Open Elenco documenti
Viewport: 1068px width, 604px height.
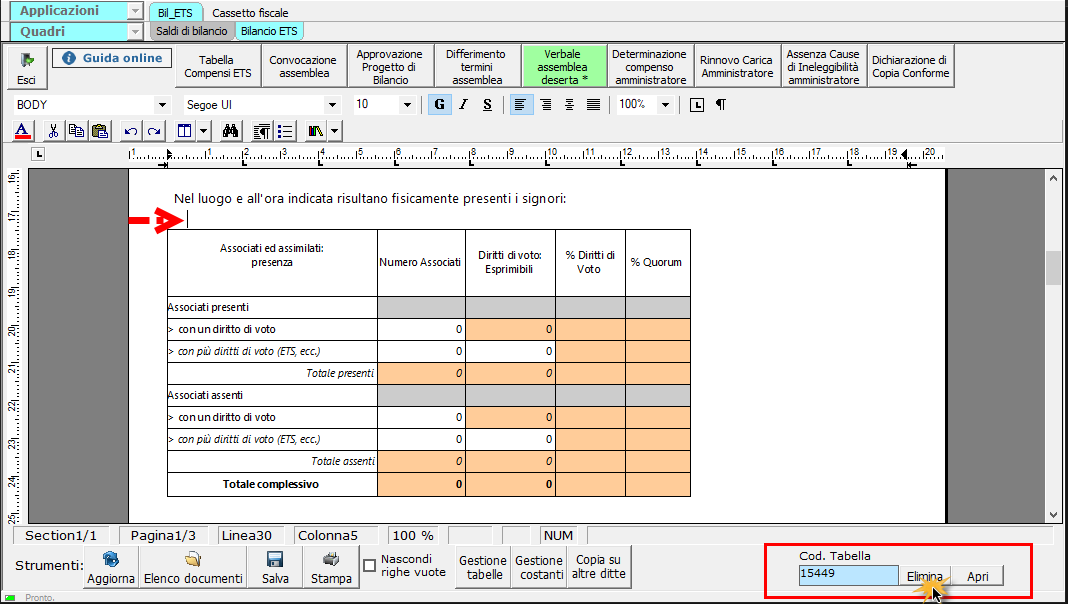tap(193, 567)
